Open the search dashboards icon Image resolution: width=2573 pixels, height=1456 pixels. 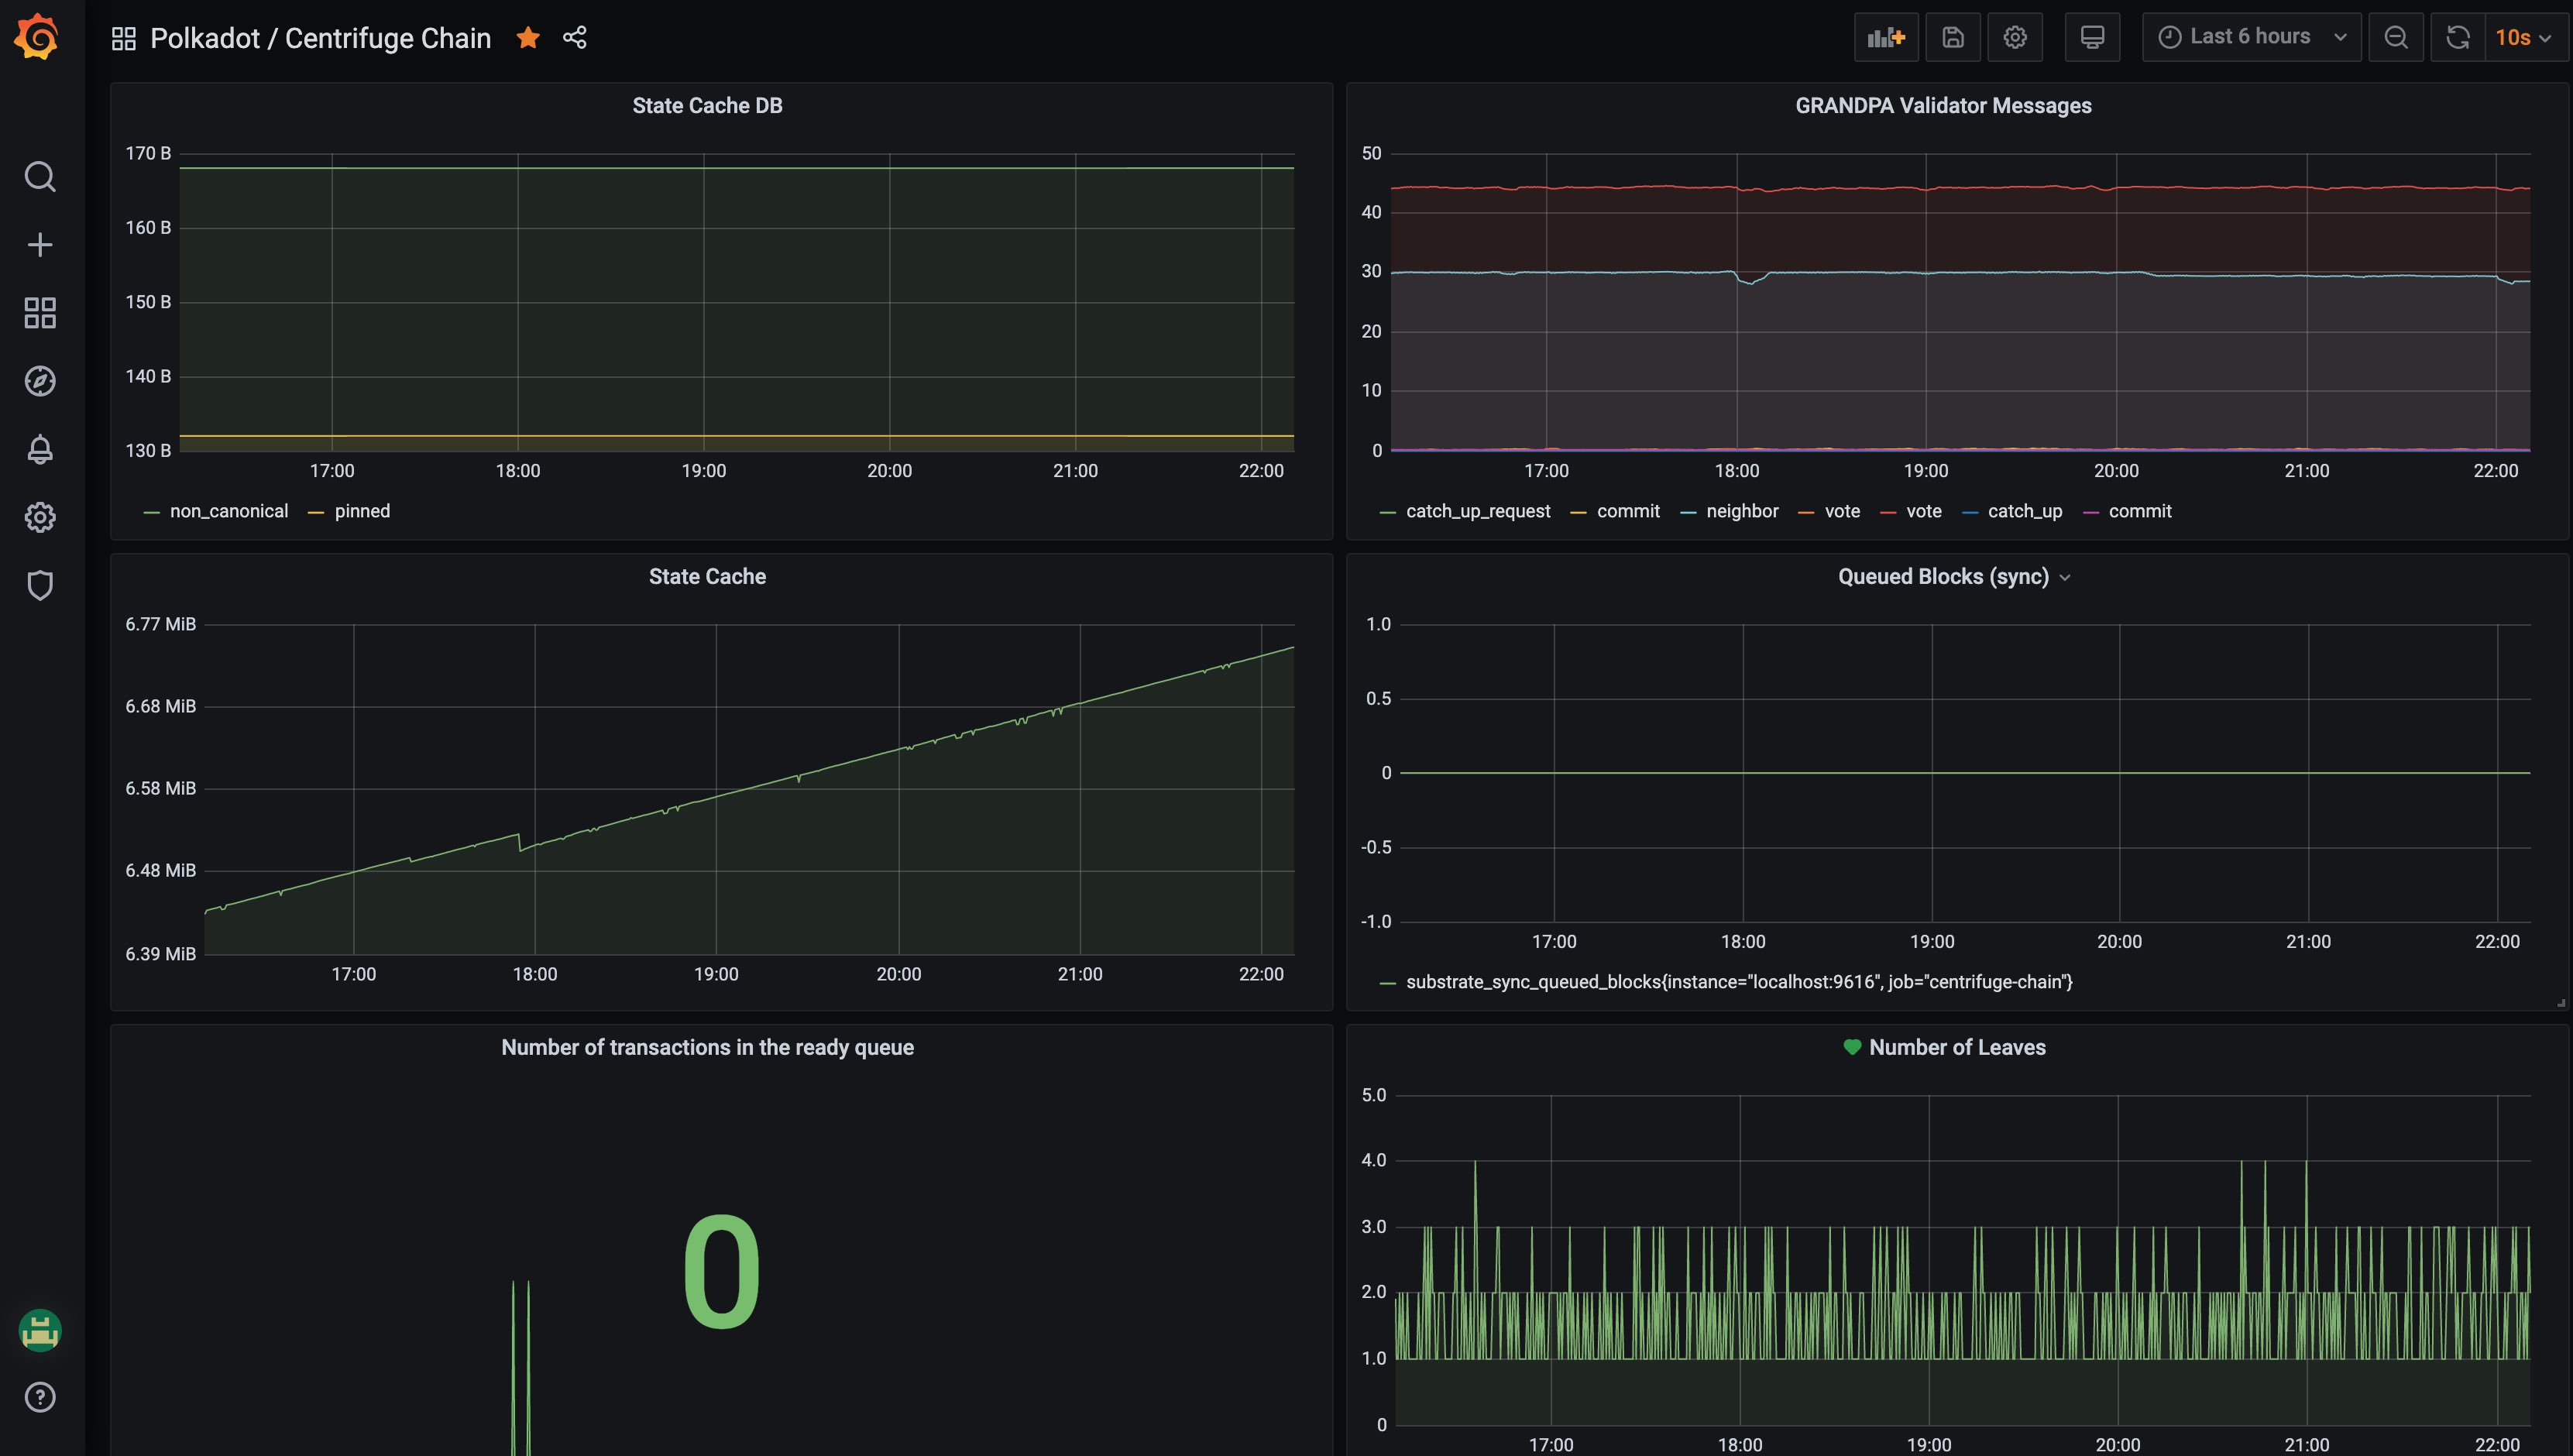pyautogui.click(x=40, y=177)
